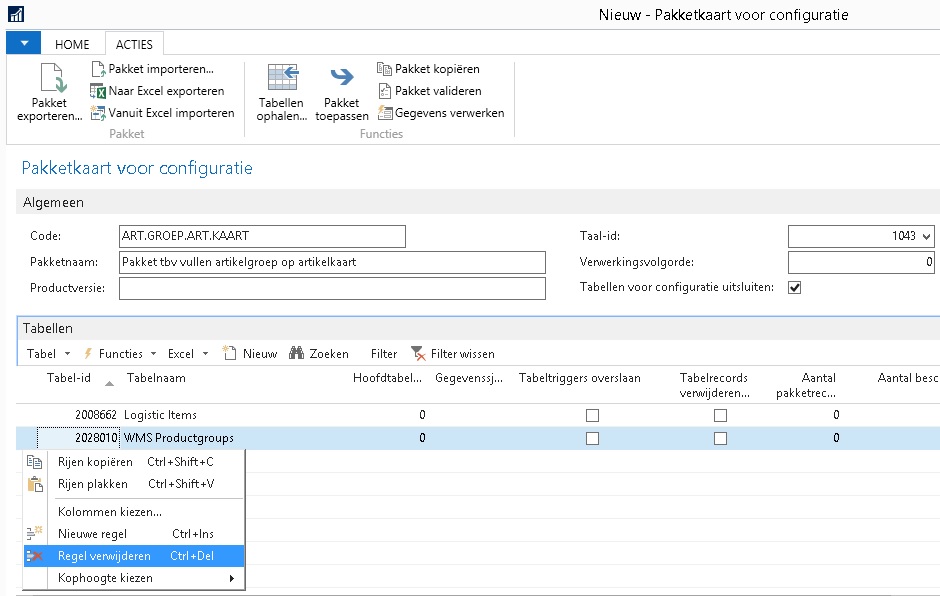Expand the Kophoogte kiezen submenu arrow
Viewport: 940px width, 596px height.
tap(231, 579)
